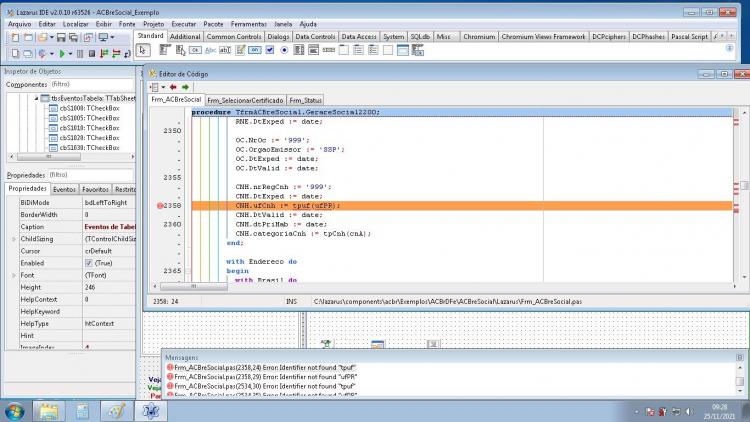Click the Save floppy disk icon
This screenshot has height=422, width=750.
tap(61, 37)
